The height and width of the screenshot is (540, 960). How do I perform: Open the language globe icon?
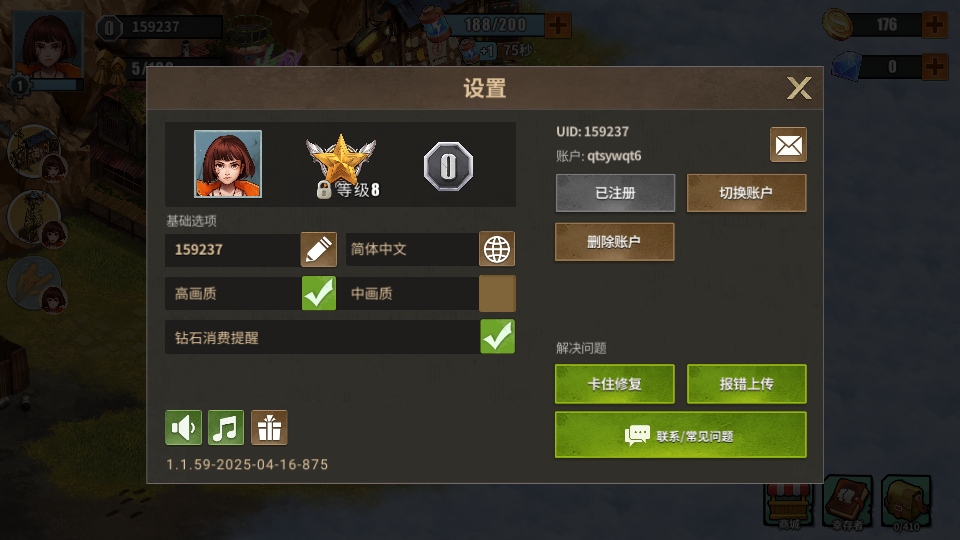497,249
